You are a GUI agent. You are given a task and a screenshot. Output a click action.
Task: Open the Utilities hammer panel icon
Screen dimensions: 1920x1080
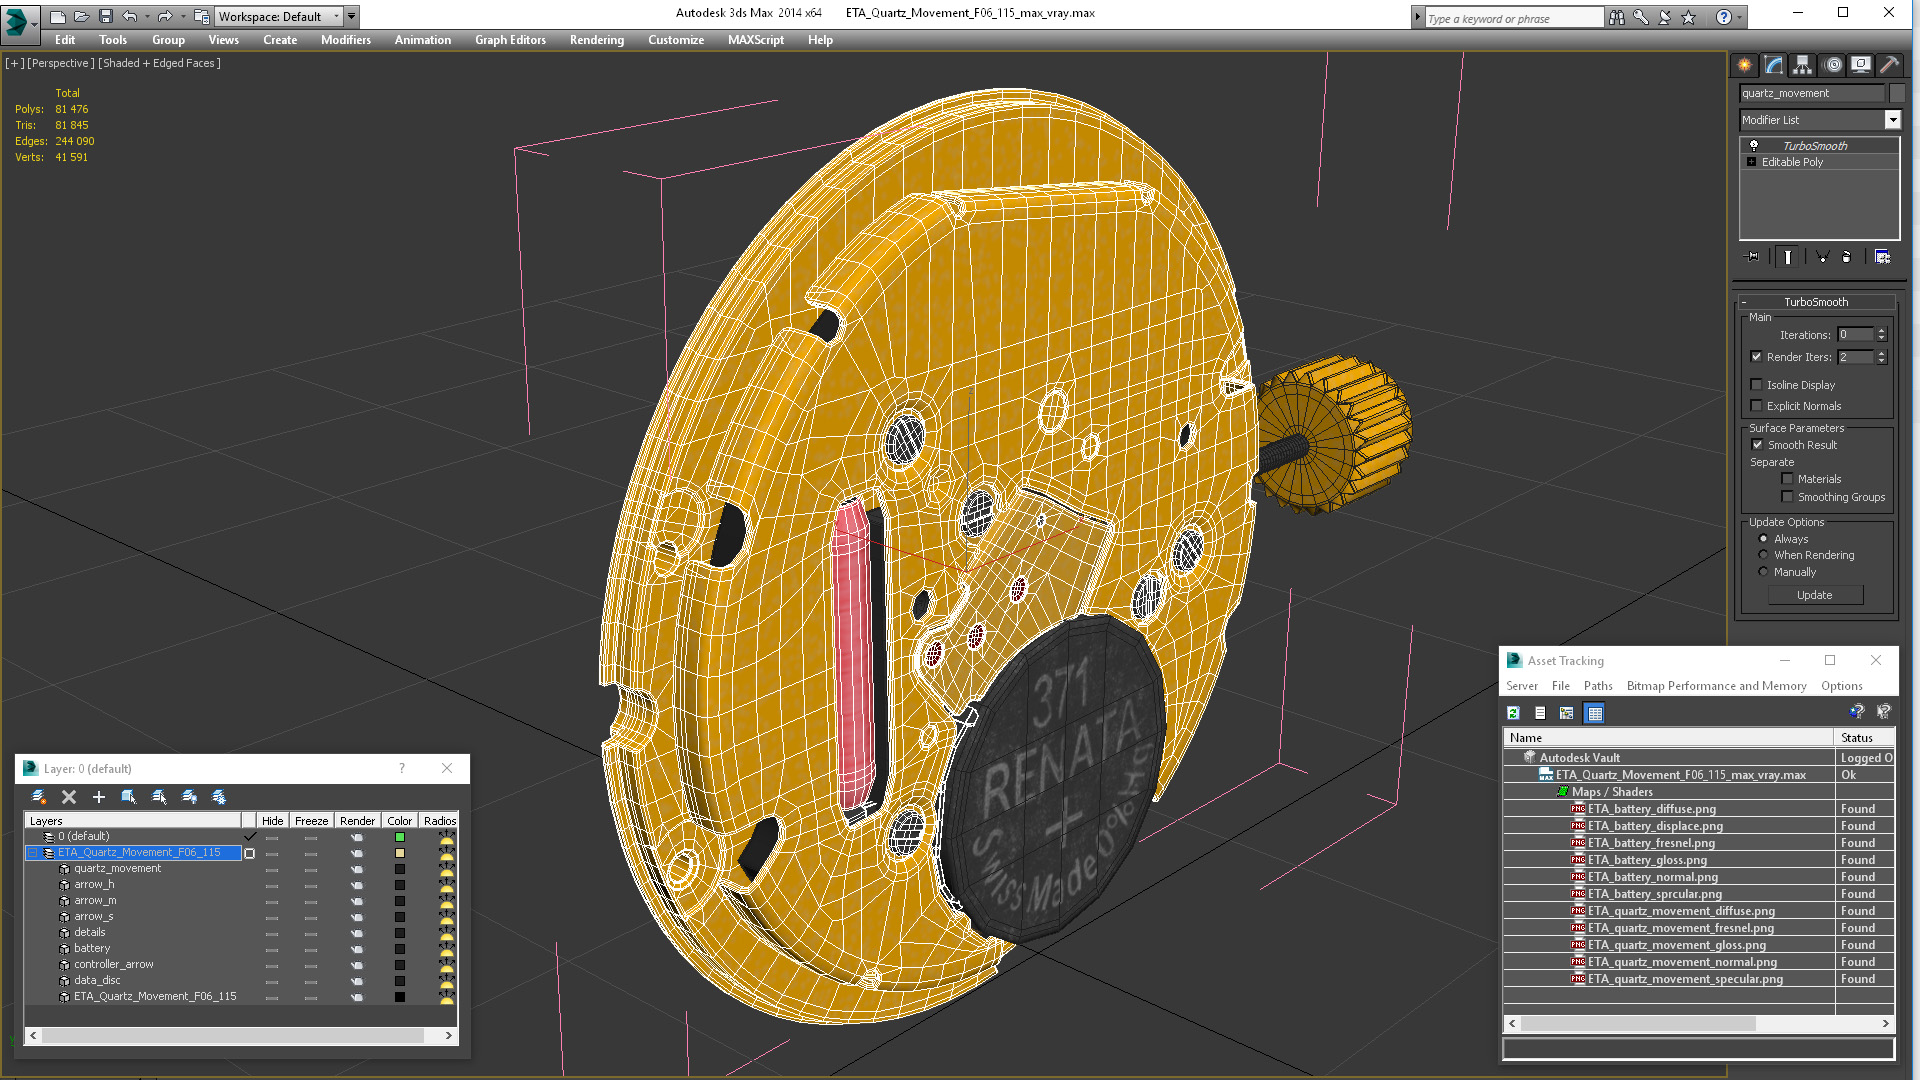tap(1889, 65)
